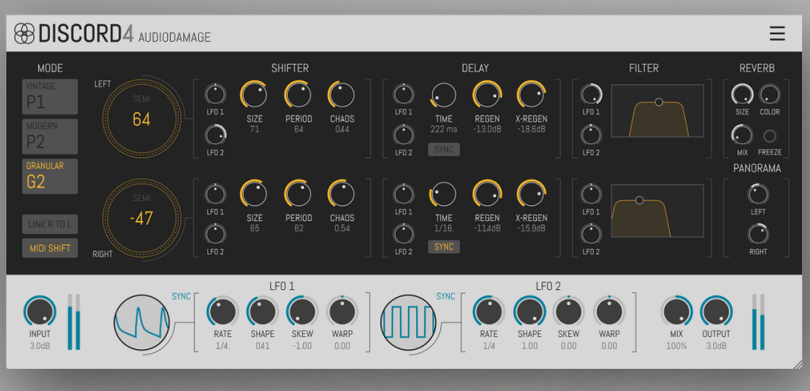Click the left shifter SIZE knob valued 71
810x391 pixels.
click(x=254, y=95)
